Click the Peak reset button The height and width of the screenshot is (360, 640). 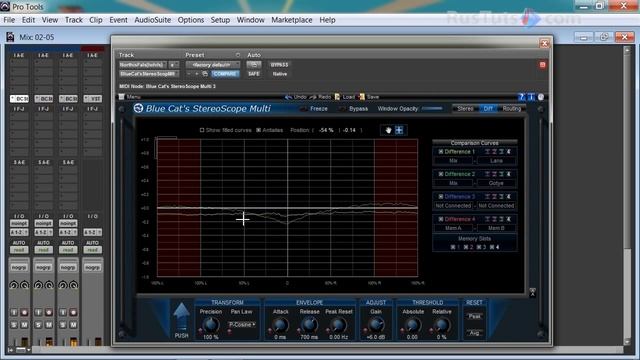tap(474, 316)
